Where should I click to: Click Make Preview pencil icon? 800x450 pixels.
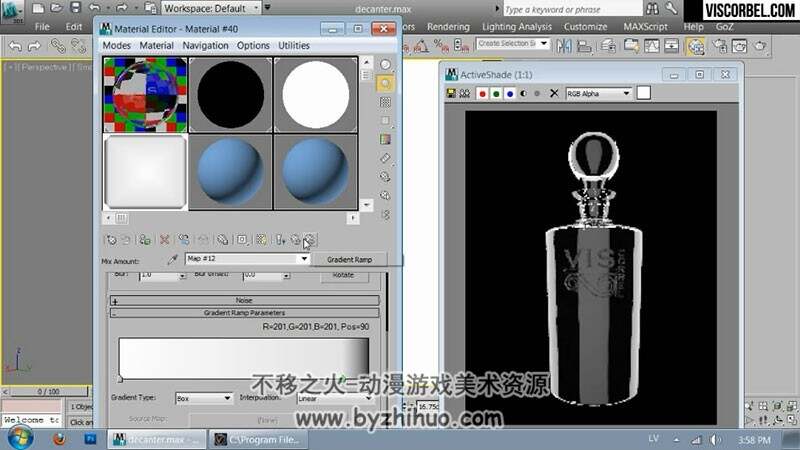click(x=385, y=158)
